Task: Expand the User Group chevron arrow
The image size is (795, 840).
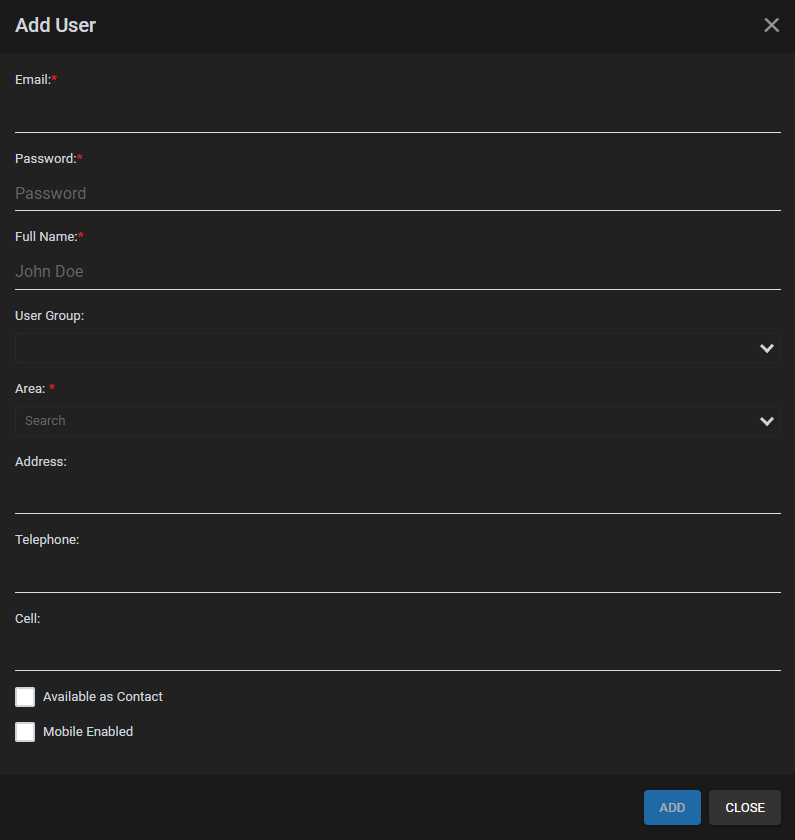Action: click(x=767, y=349)
